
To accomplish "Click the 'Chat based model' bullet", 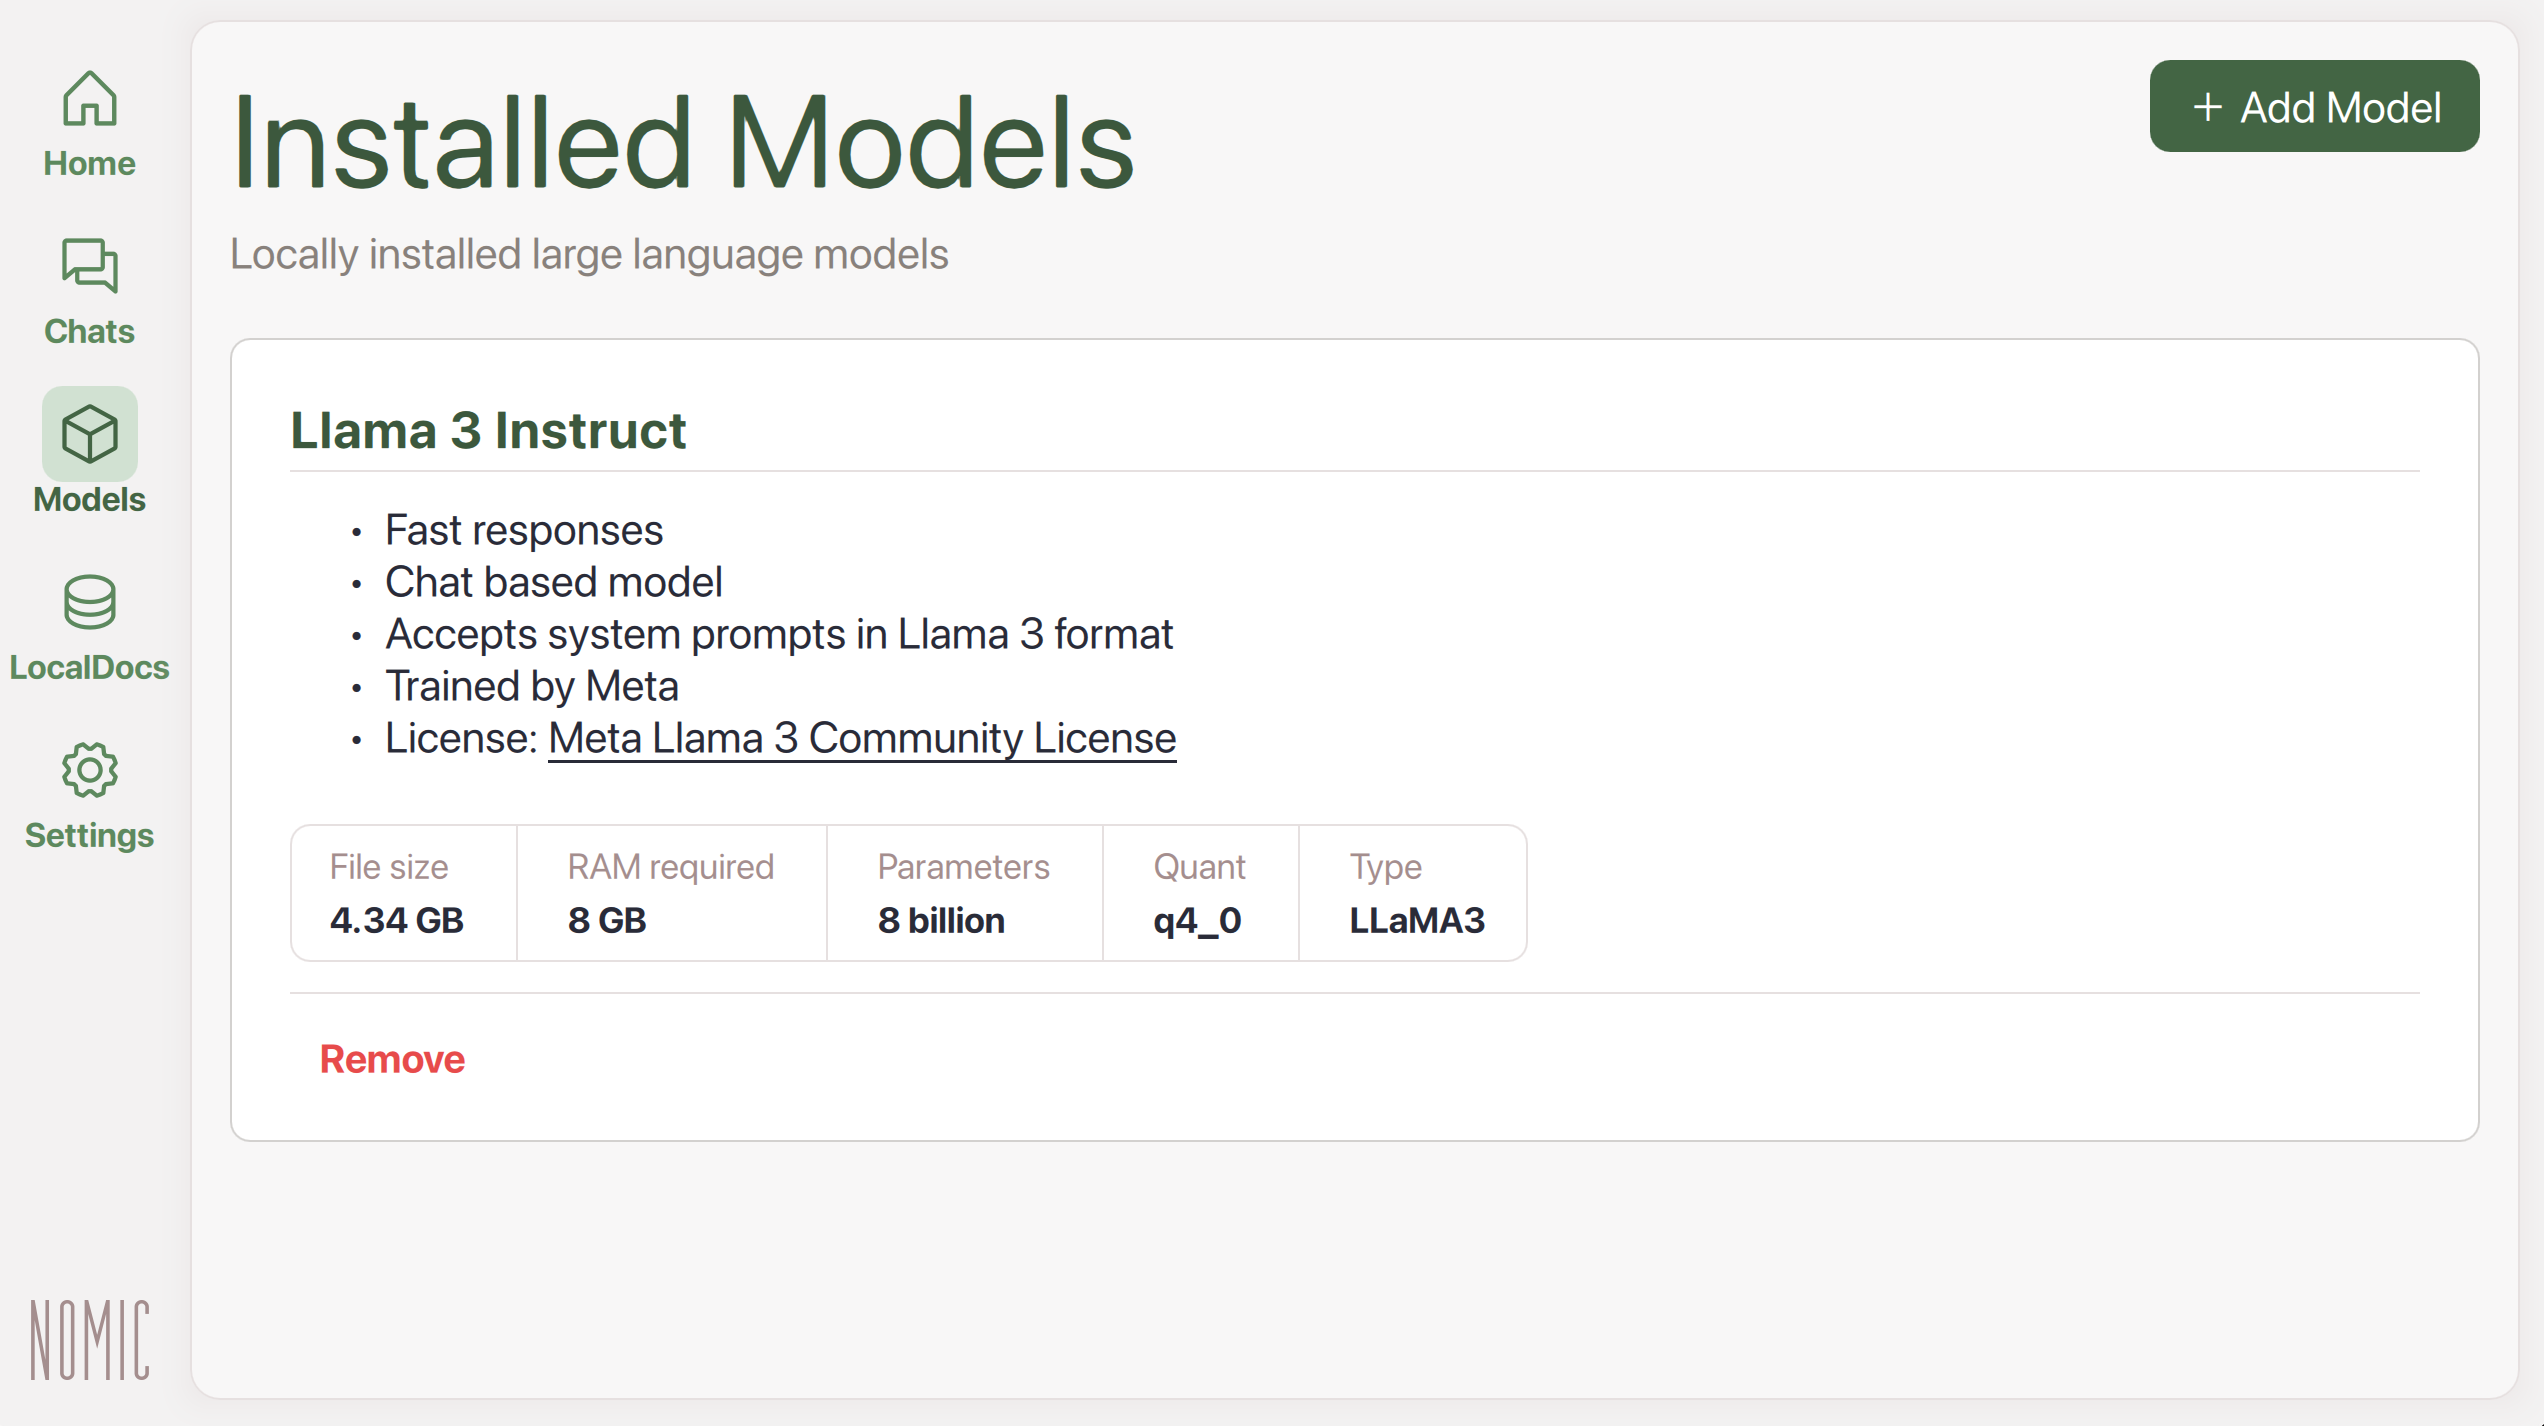I will [554, 582].
